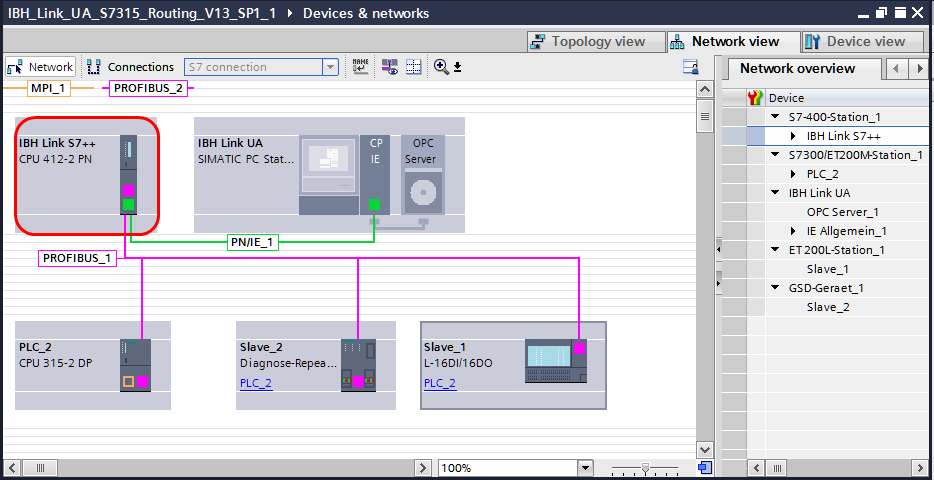The image size is (934, 480).
Task: Click the overview navigation icon at bottom right
Action: click(705, 467)
